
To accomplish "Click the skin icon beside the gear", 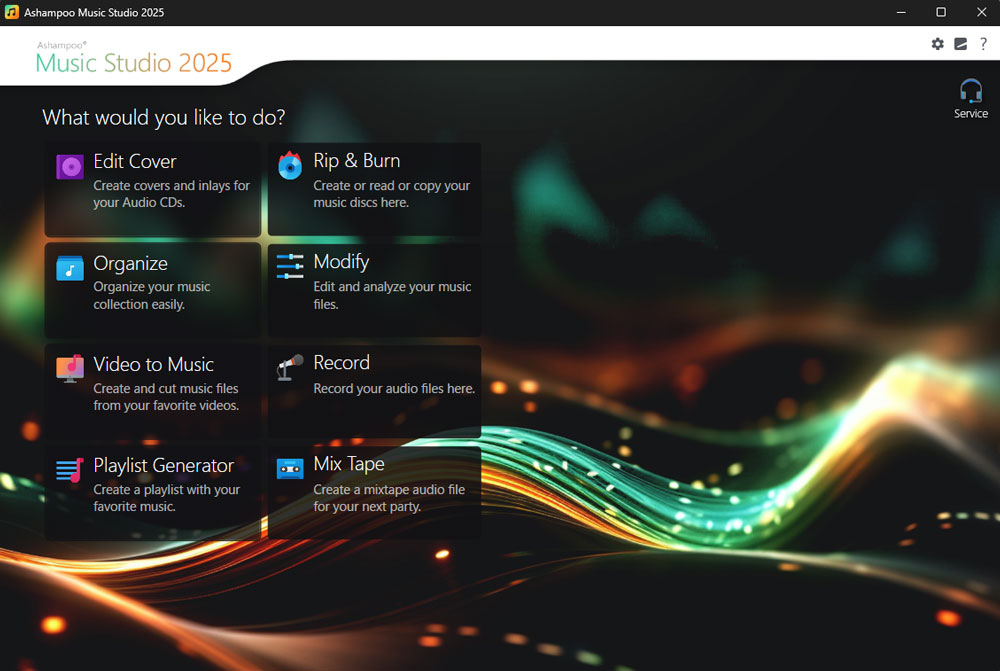I will (960, 44).
